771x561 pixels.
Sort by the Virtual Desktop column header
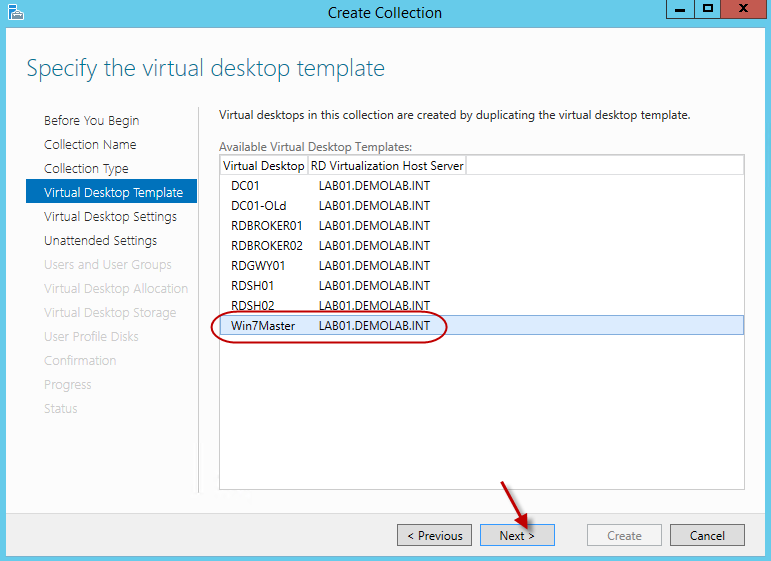(263, 166)
